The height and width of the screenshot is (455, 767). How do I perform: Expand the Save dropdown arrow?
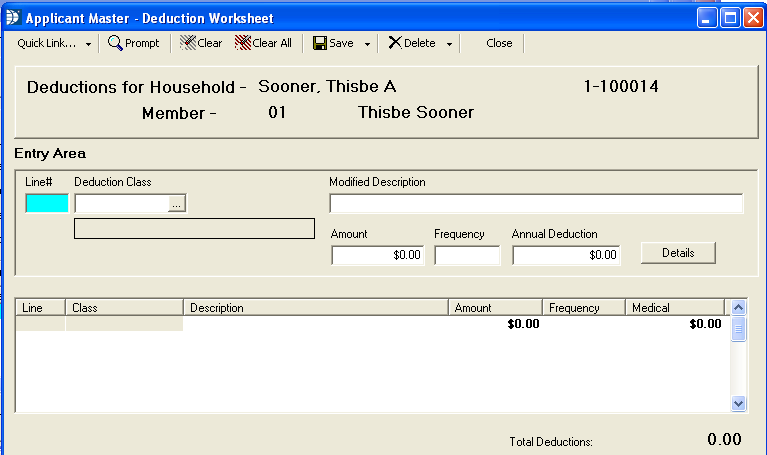367,44
